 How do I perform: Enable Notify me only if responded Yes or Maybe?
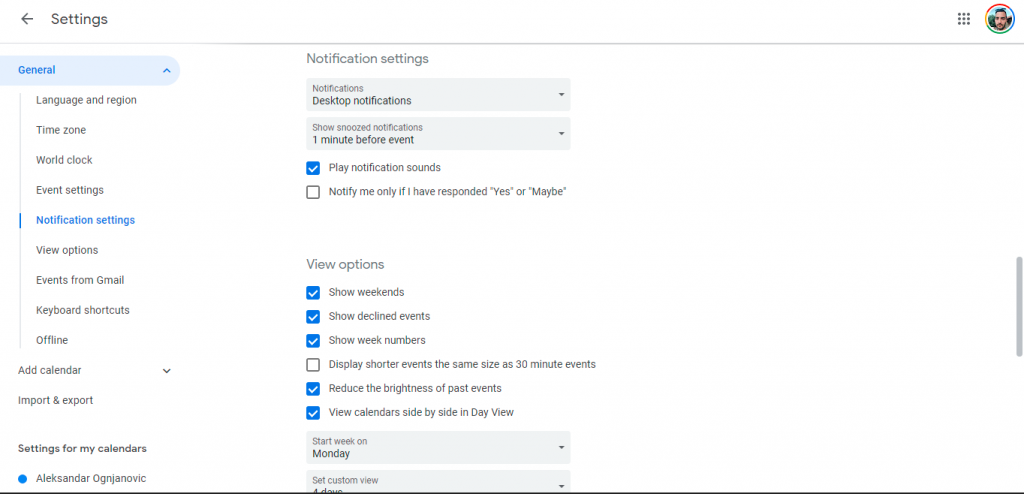[x=313, y=192]
